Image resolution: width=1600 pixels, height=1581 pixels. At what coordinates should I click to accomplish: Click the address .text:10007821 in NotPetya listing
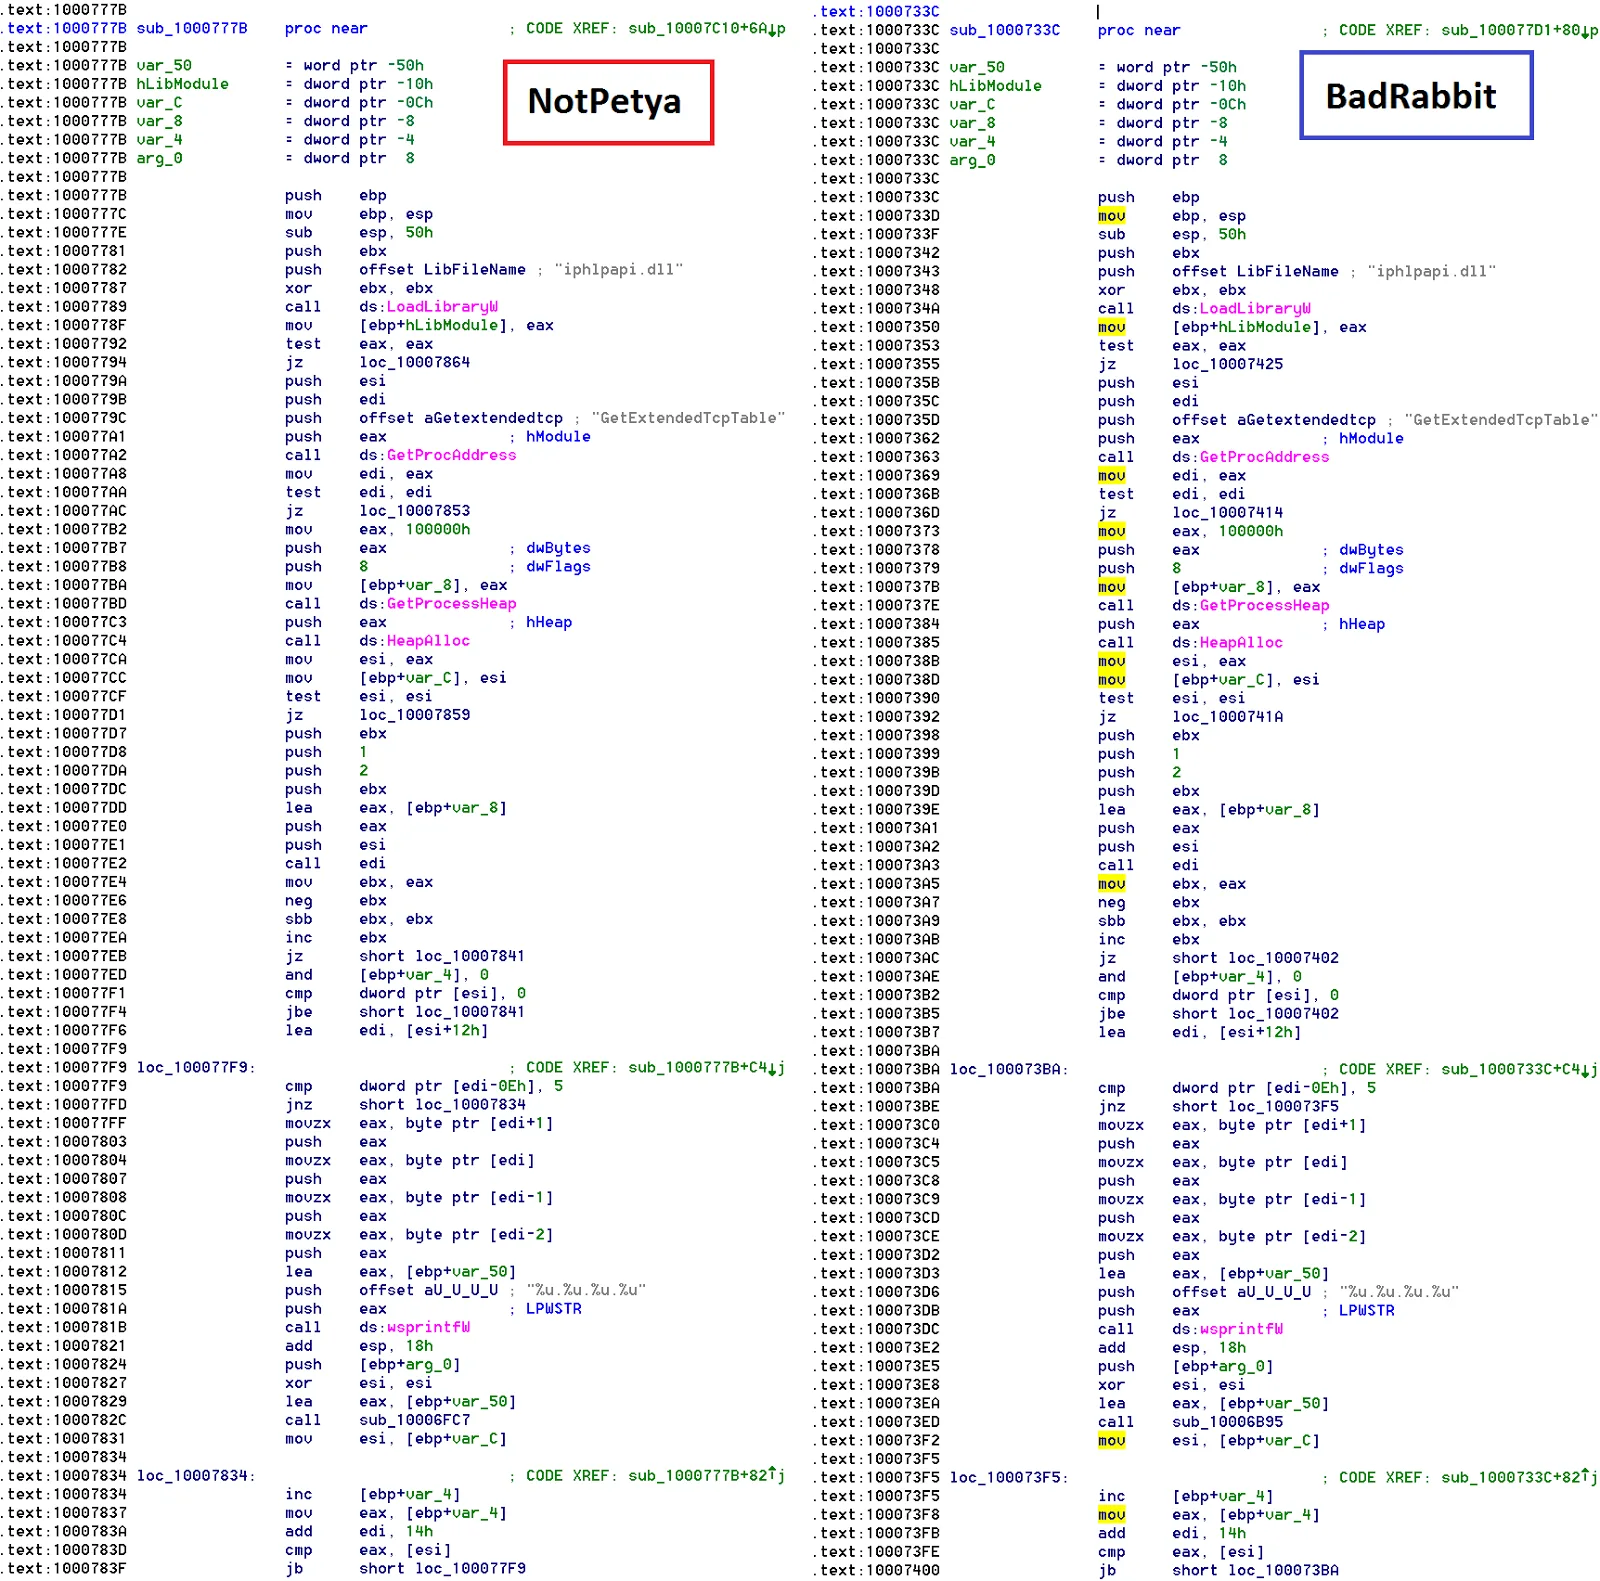pyautogui.click(x=65, y=1346)
